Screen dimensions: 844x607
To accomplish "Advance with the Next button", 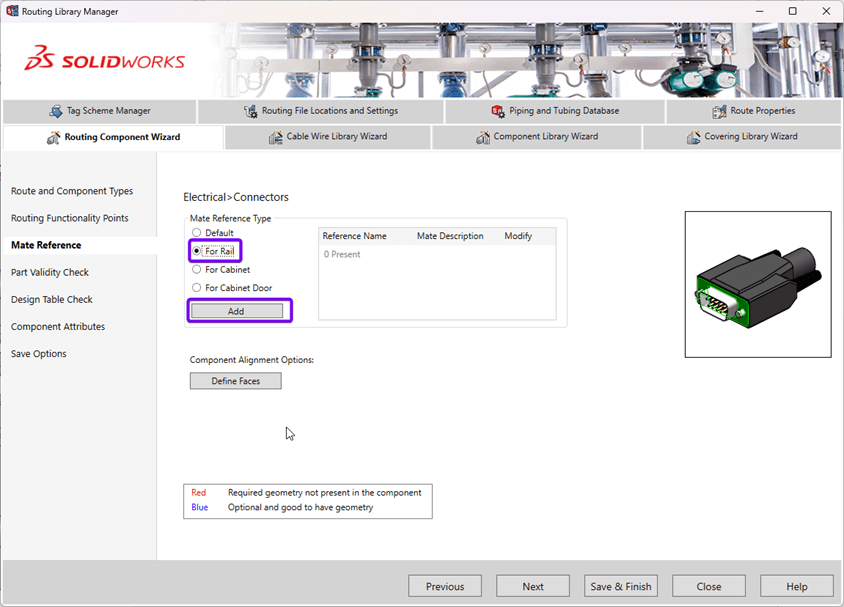I will tap(533, 586).
